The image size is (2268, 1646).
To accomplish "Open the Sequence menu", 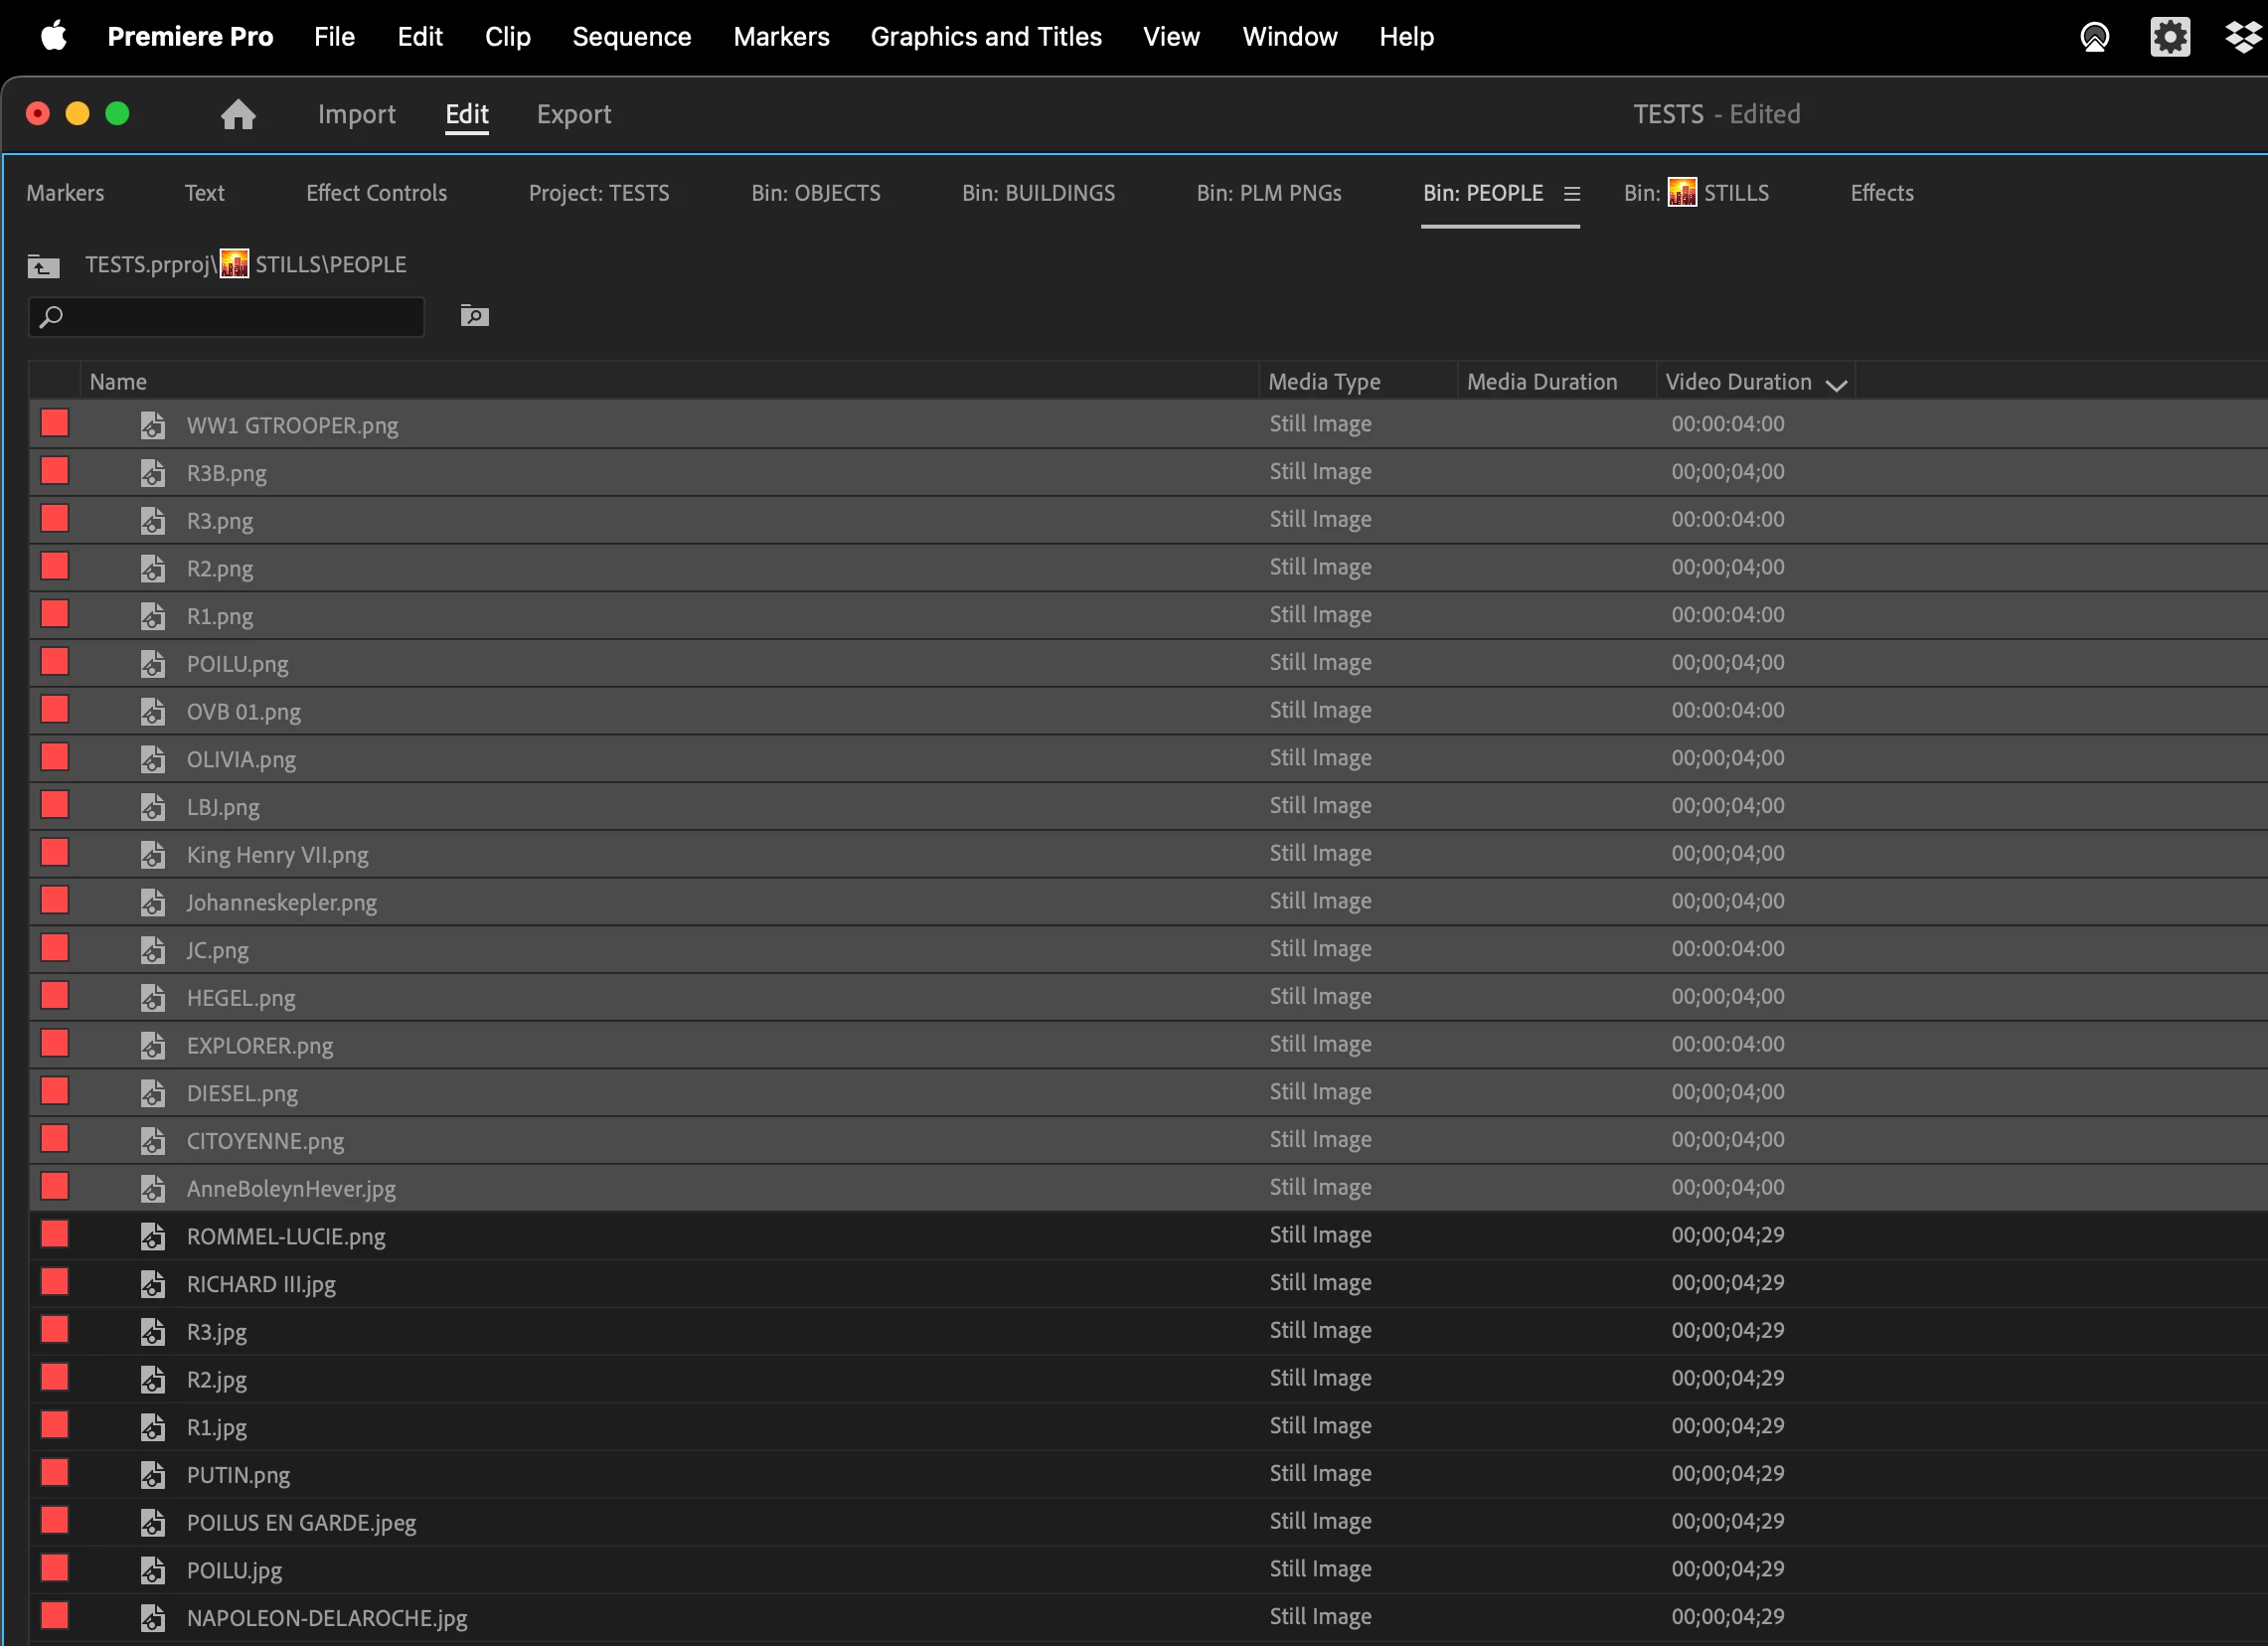I will coord(631,37).
